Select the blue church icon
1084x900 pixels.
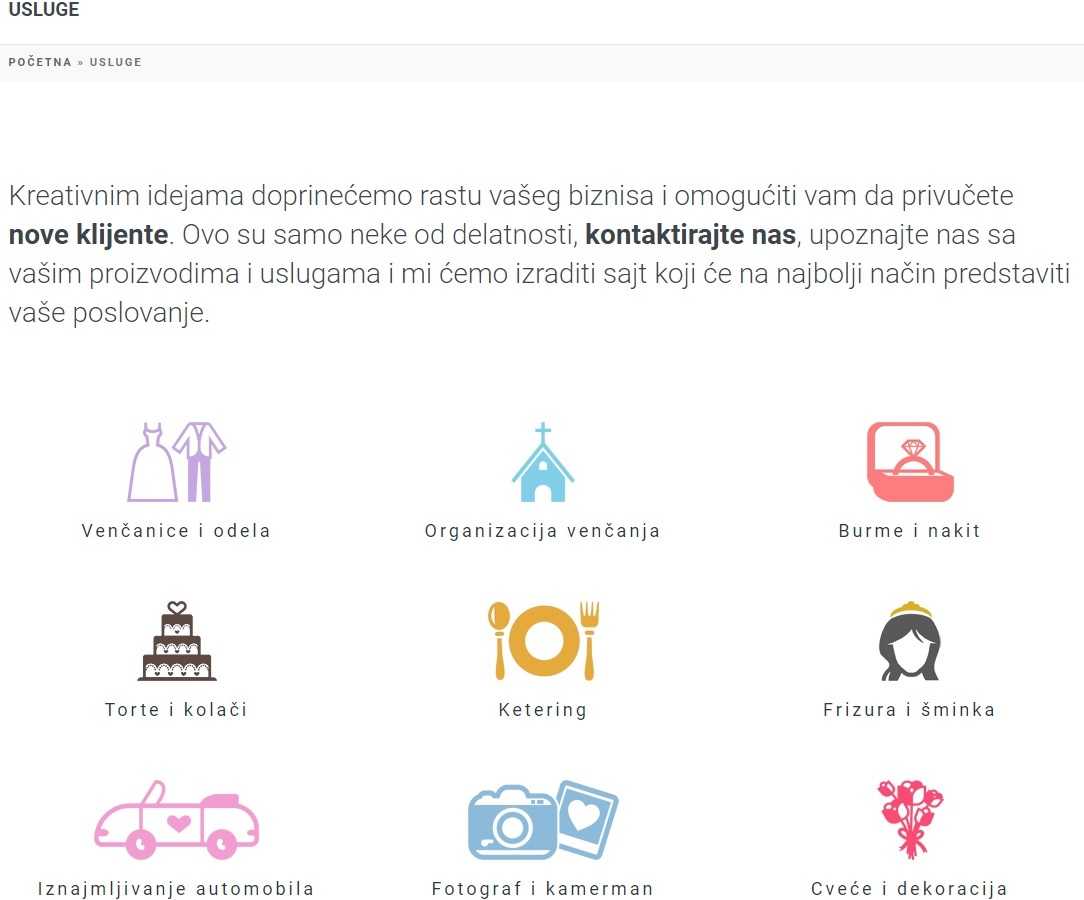(542, 463)
